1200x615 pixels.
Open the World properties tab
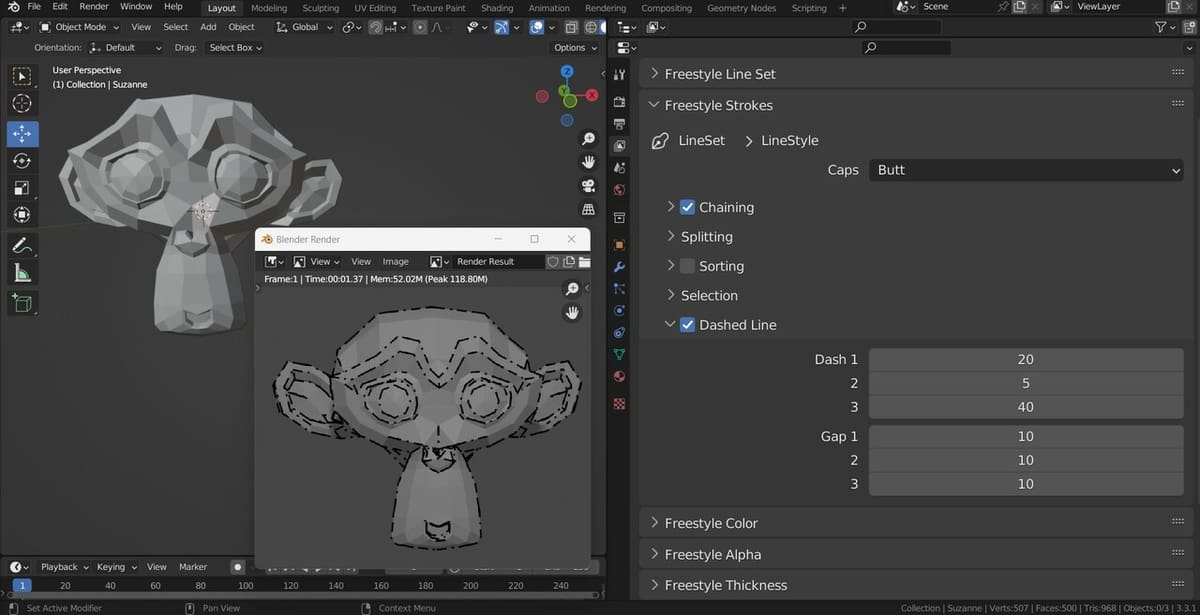pyautogui.click(x=619, y=190)
